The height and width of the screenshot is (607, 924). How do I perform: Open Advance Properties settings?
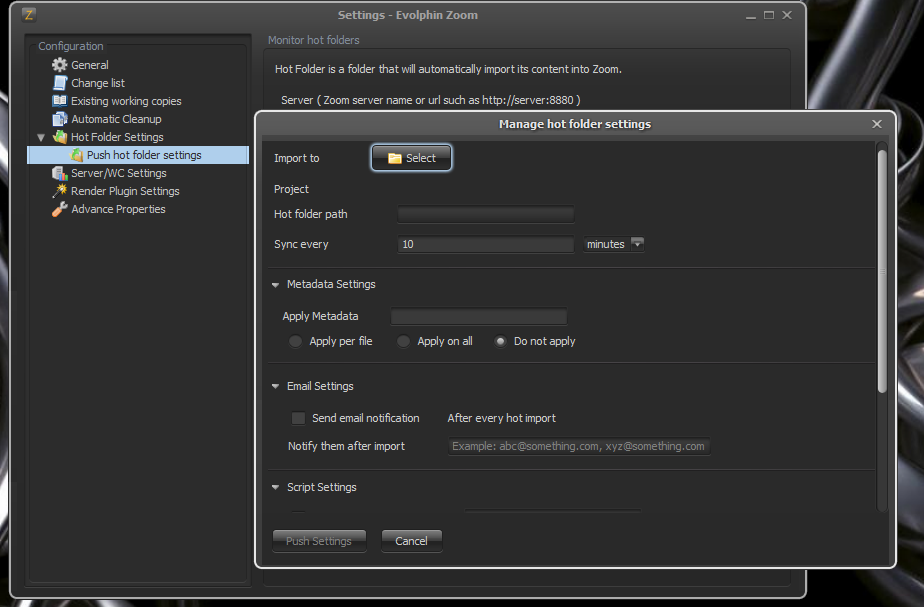point(118,209)
